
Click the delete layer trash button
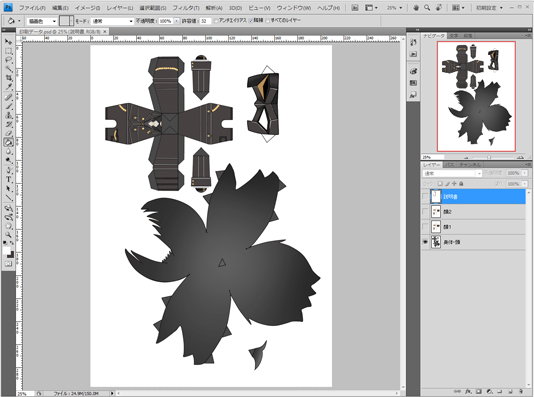point(521,392)
